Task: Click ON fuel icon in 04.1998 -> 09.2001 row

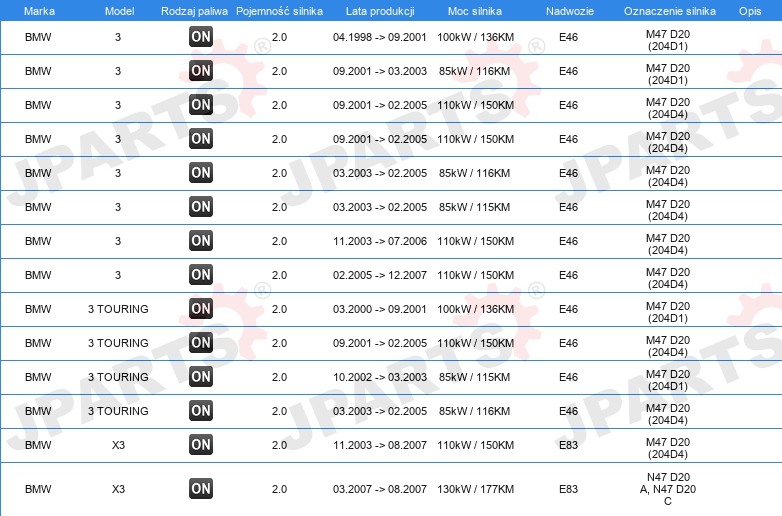Action: click(x=201, y=36)
